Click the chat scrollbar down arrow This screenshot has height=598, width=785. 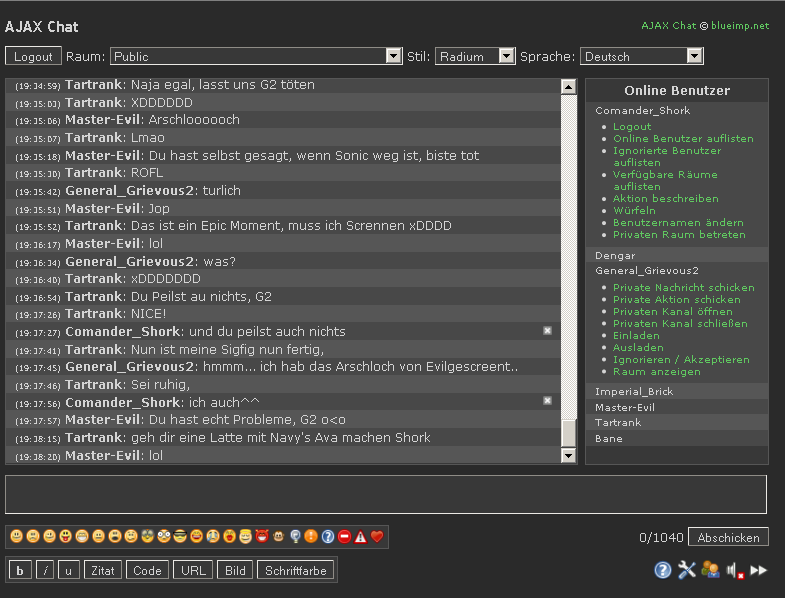pos(568,455)
